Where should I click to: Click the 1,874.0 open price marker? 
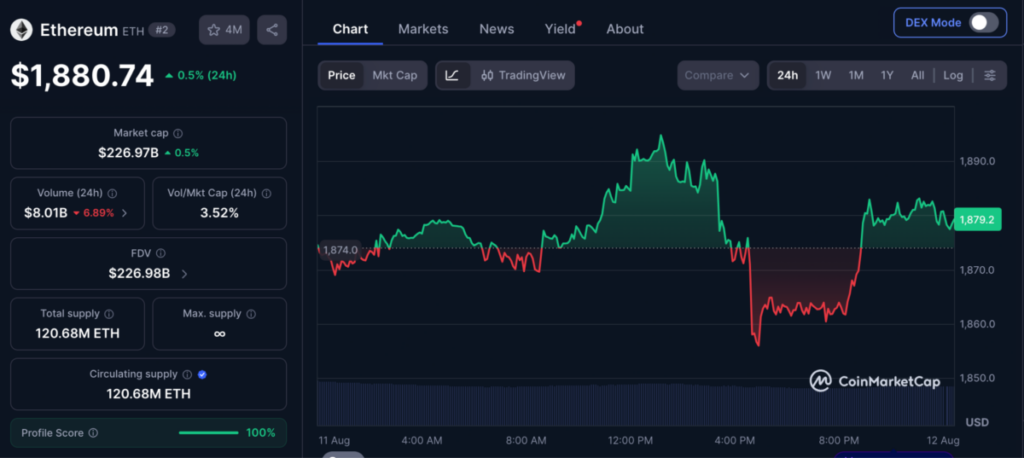[340, 250]
